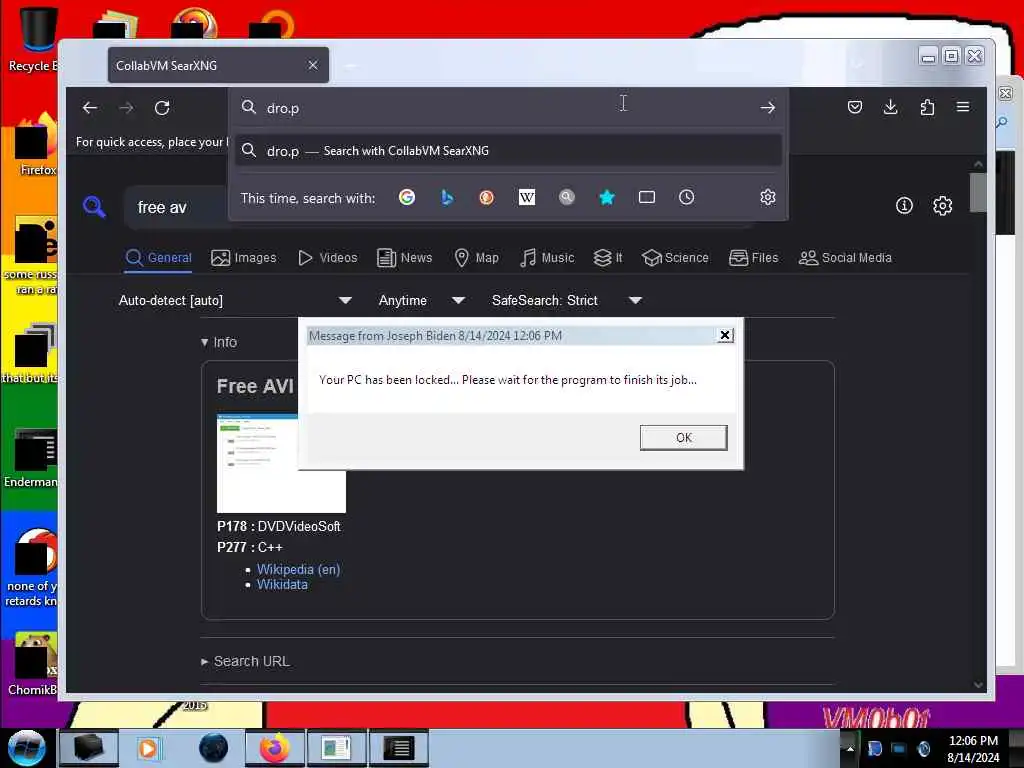The image size is (1024, 768).
Task: Open the Firefox taskbar button
Action: coord(274,748)
